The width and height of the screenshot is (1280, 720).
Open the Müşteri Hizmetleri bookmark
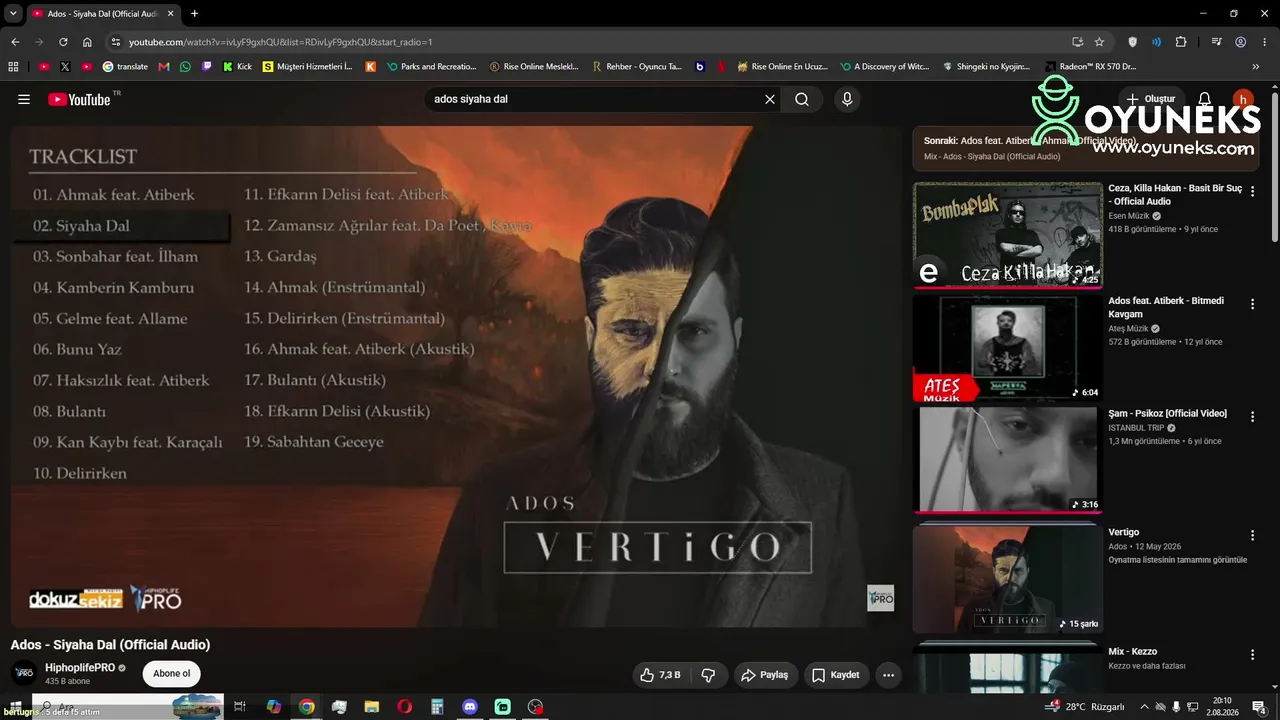point(307,67)
